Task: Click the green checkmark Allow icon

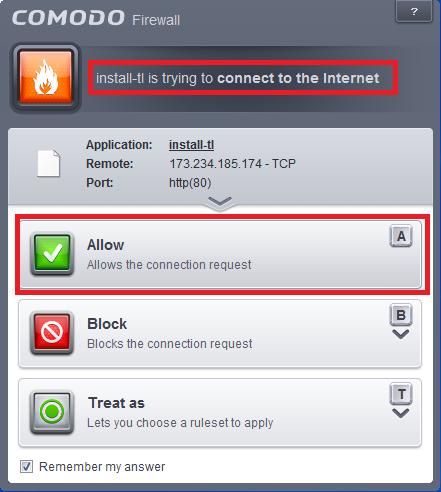Action: click(52, 254)
